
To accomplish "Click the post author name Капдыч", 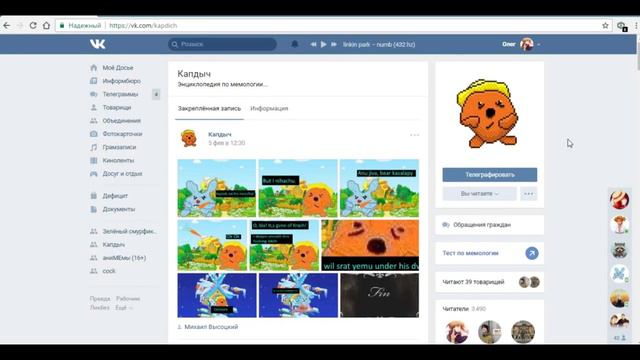I will tap(220, 134).
